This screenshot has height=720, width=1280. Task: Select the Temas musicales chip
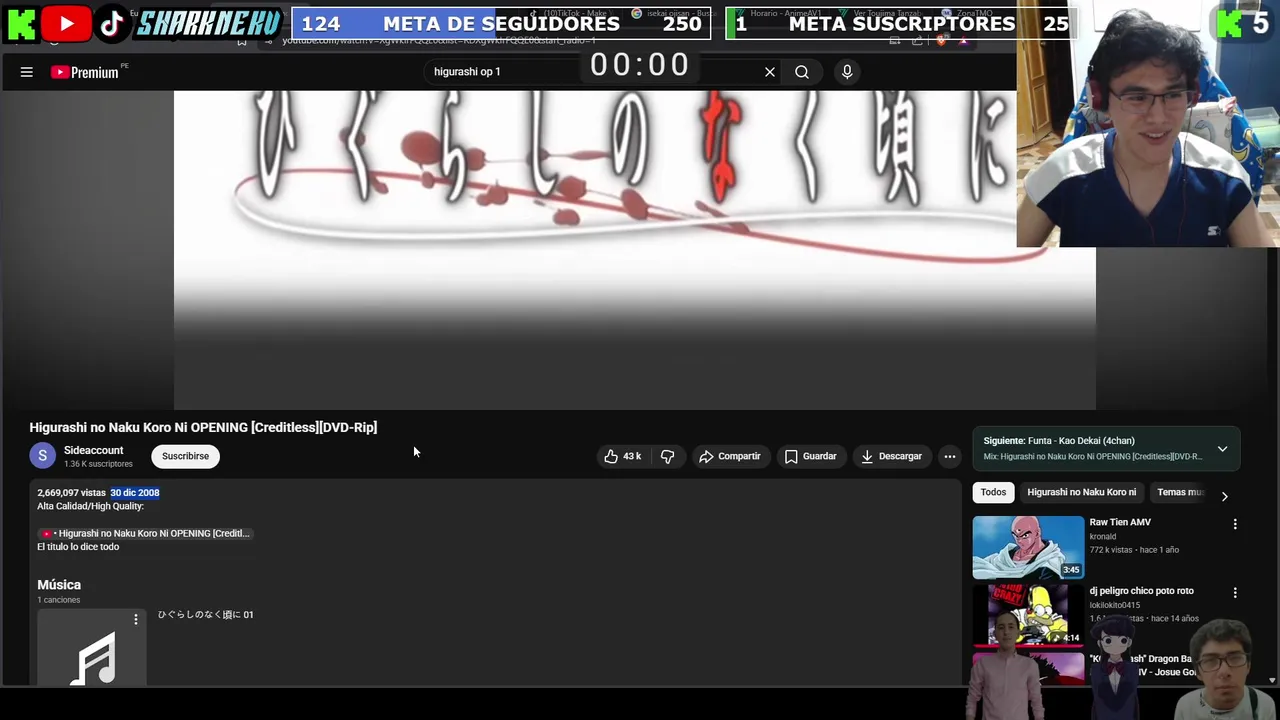click(x=1180, y=492)
